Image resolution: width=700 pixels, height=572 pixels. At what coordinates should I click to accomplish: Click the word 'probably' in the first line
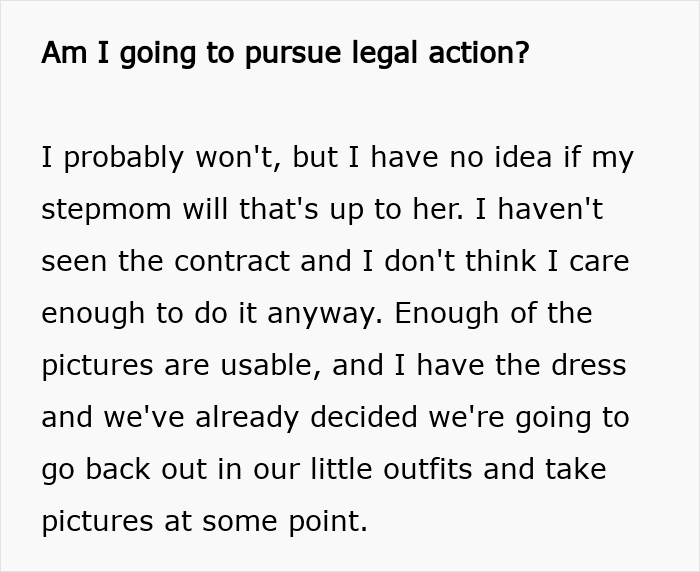click(x=124, y=159)
